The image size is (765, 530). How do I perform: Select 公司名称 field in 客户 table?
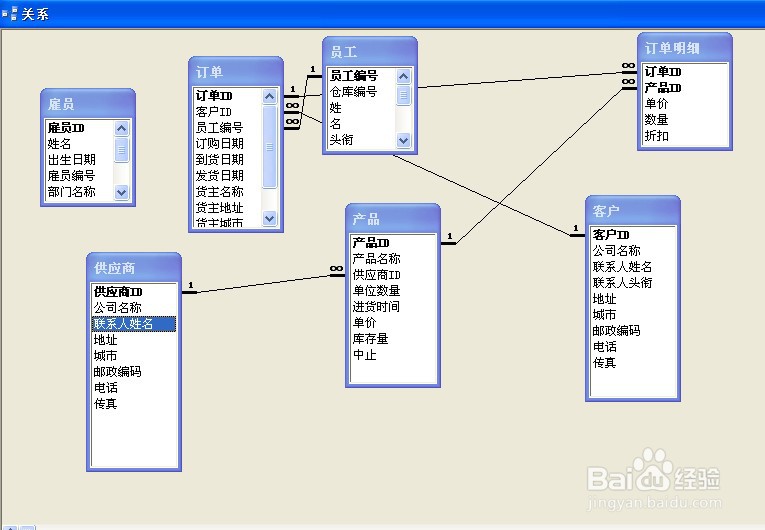pyautogui.click(x=633, y=251)
